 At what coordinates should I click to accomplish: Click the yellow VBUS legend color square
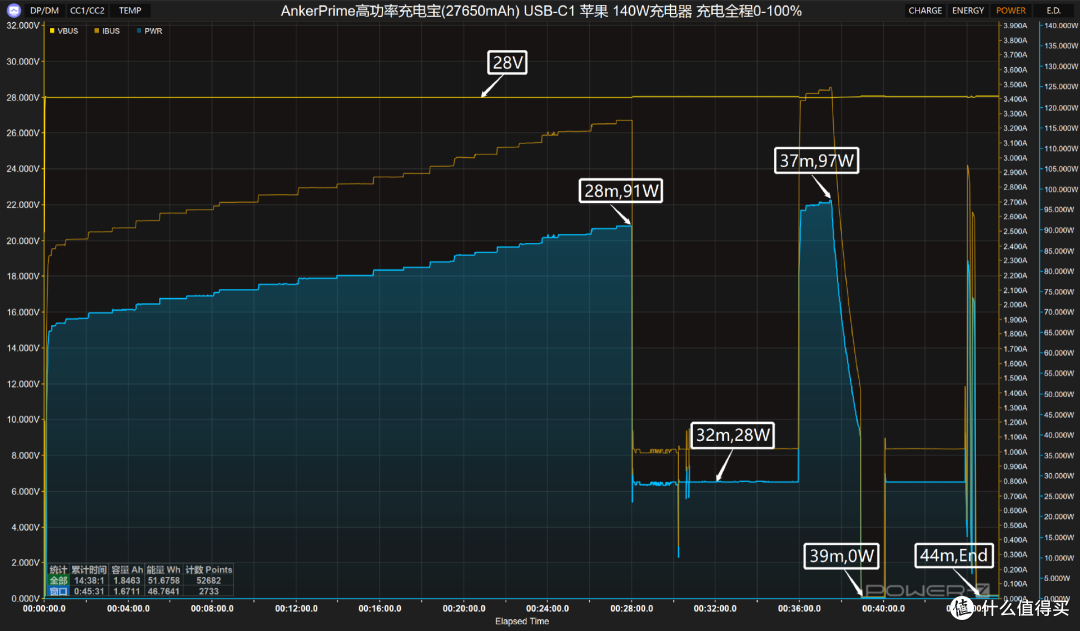52,31
